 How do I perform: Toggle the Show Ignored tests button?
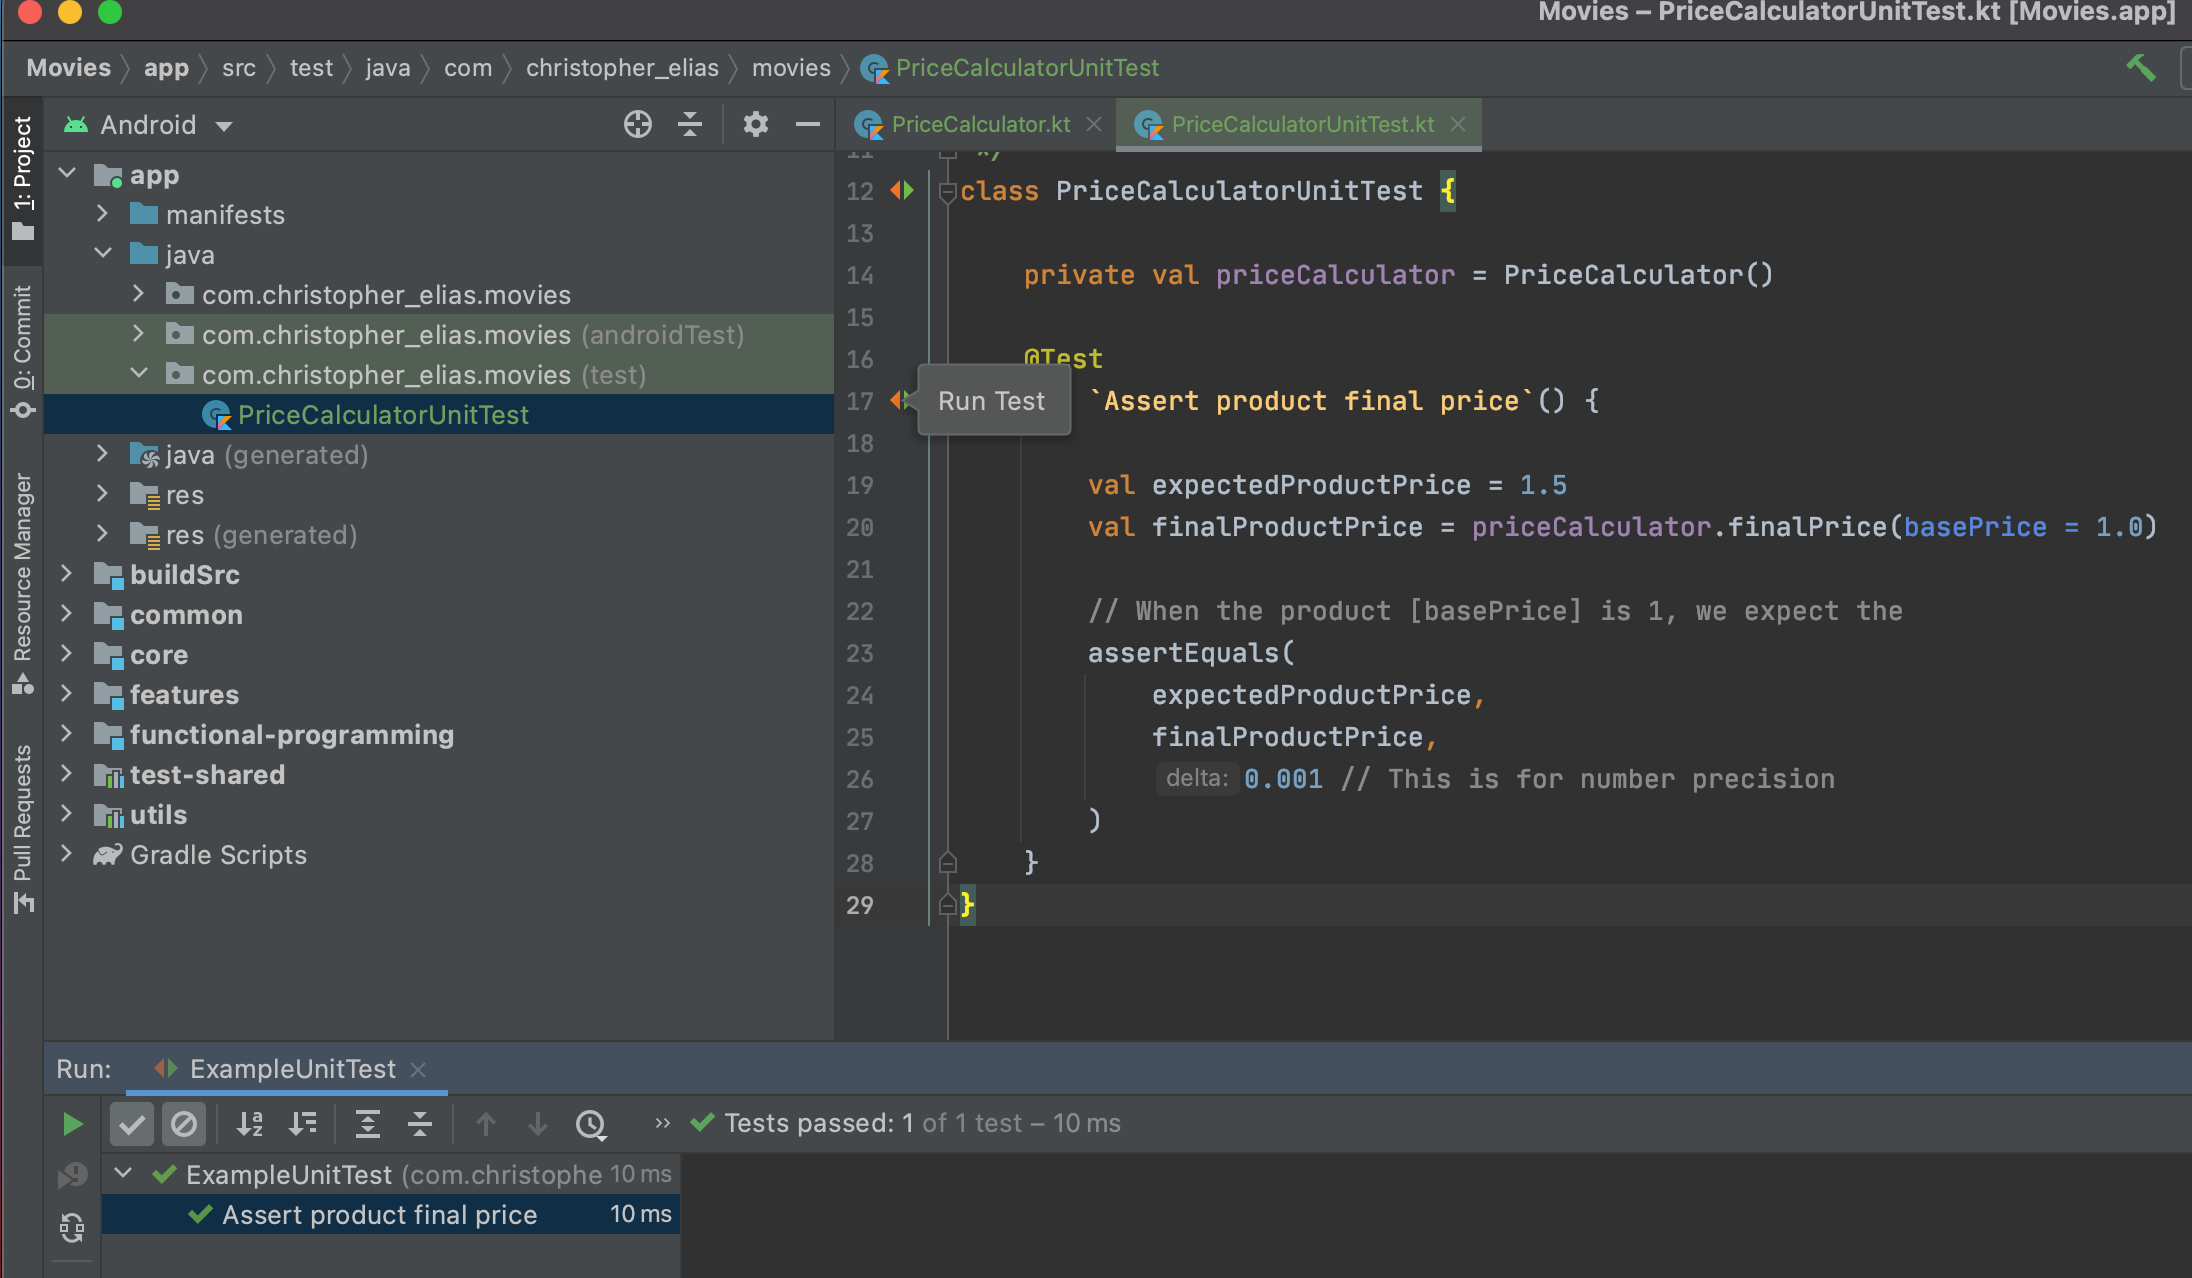pos(184,1124)
